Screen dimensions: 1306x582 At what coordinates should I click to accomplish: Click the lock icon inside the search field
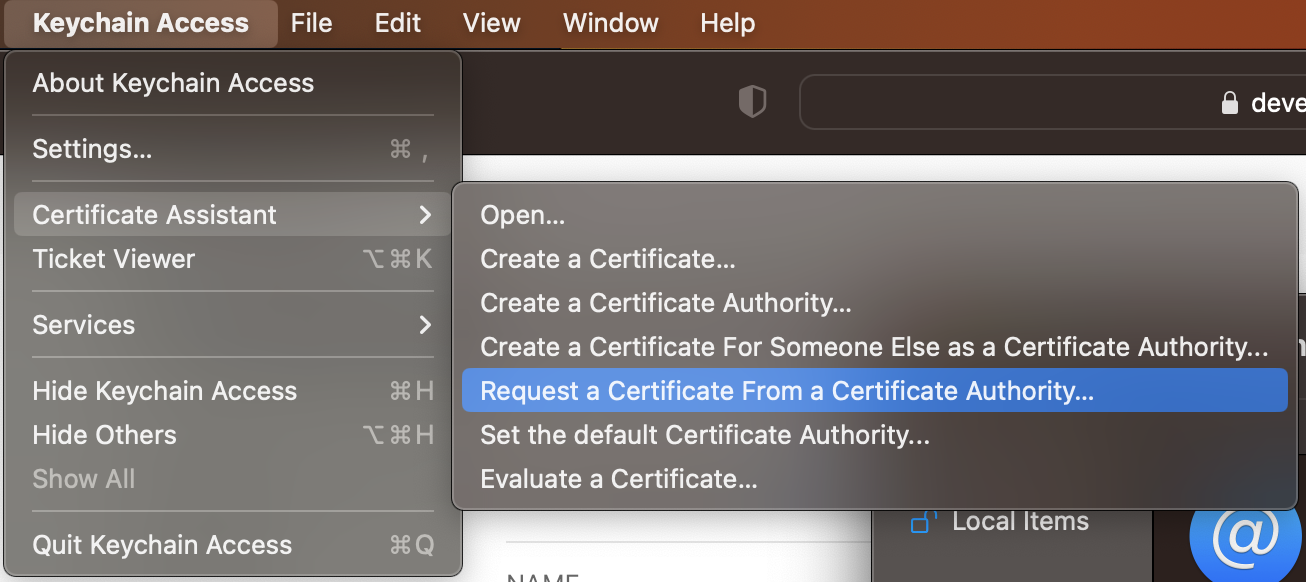pos(1230,101)
